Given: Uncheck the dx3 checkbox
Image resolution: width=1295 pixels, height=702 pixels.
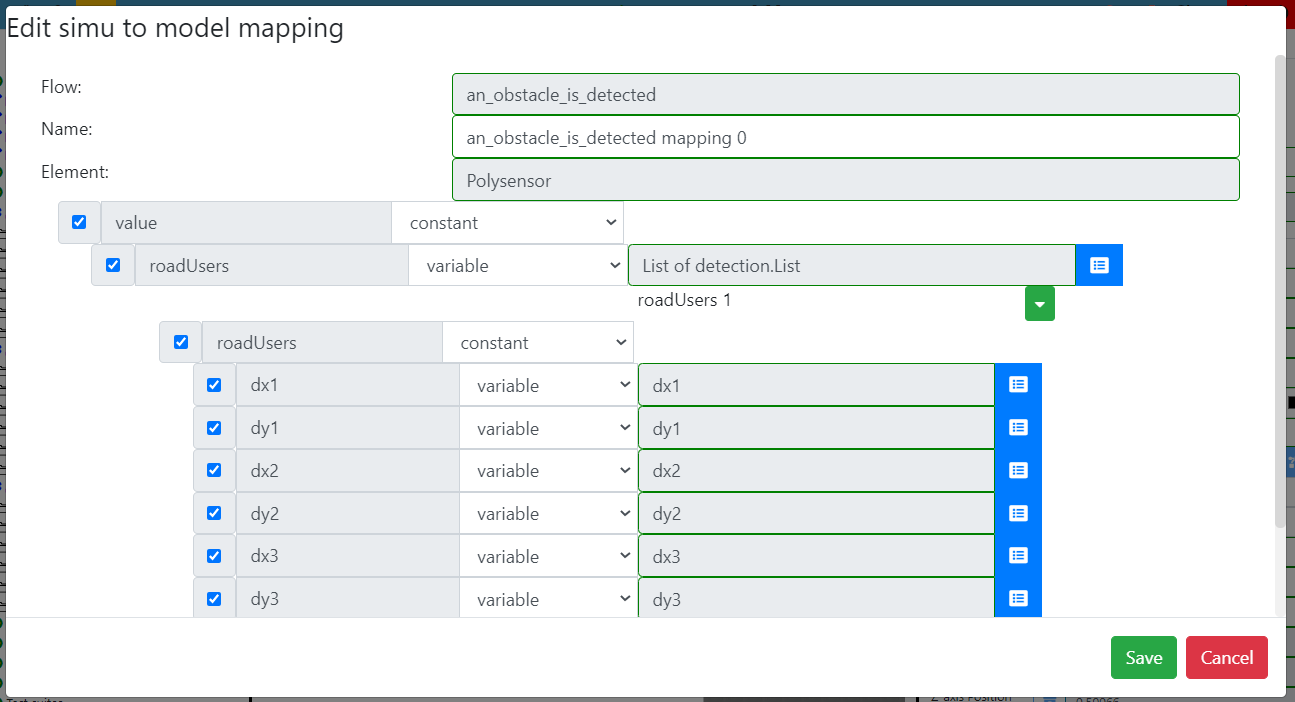Looking at the screenshot, I should (214, 556).
